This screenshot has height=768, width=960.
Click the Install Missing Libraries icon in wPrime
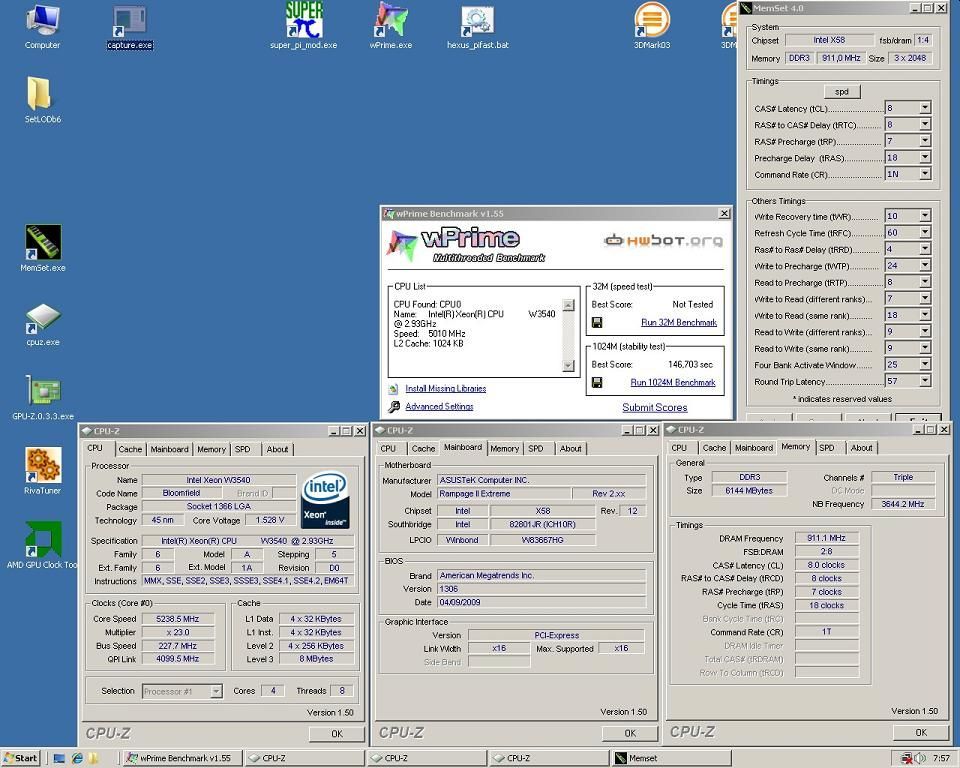coord(393,388)
